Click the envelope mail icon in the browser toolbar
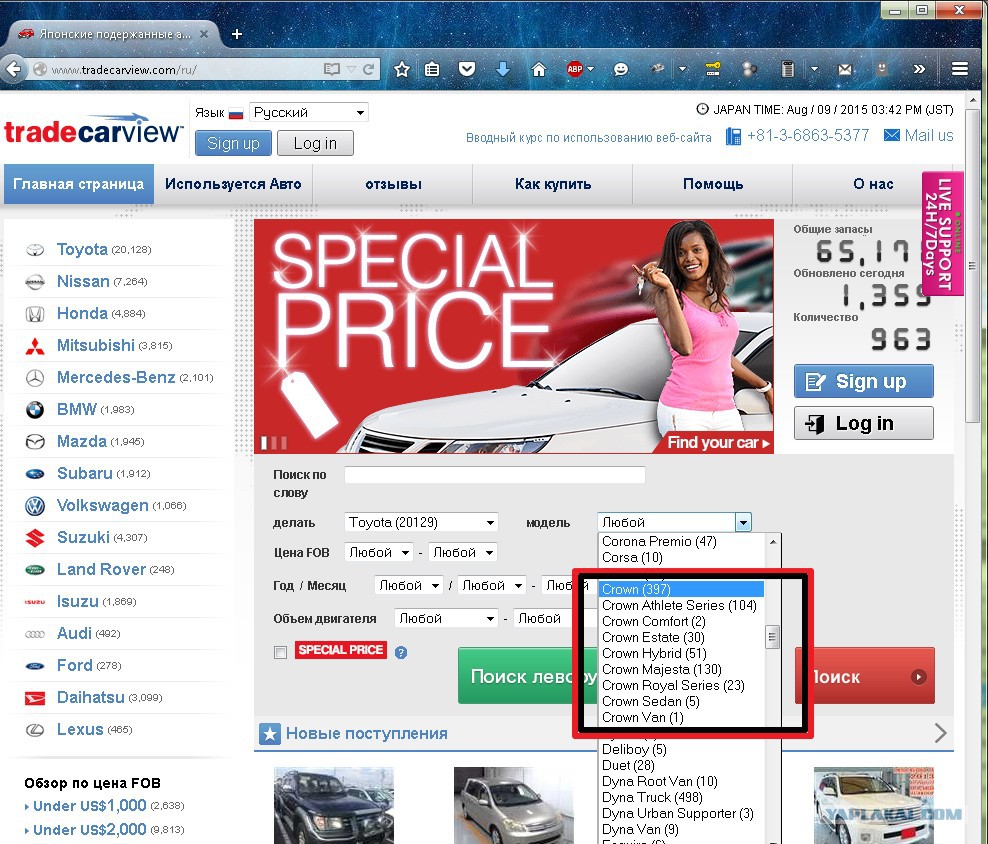The height and width of the screenshot is (844, 988). coord(845,69)
